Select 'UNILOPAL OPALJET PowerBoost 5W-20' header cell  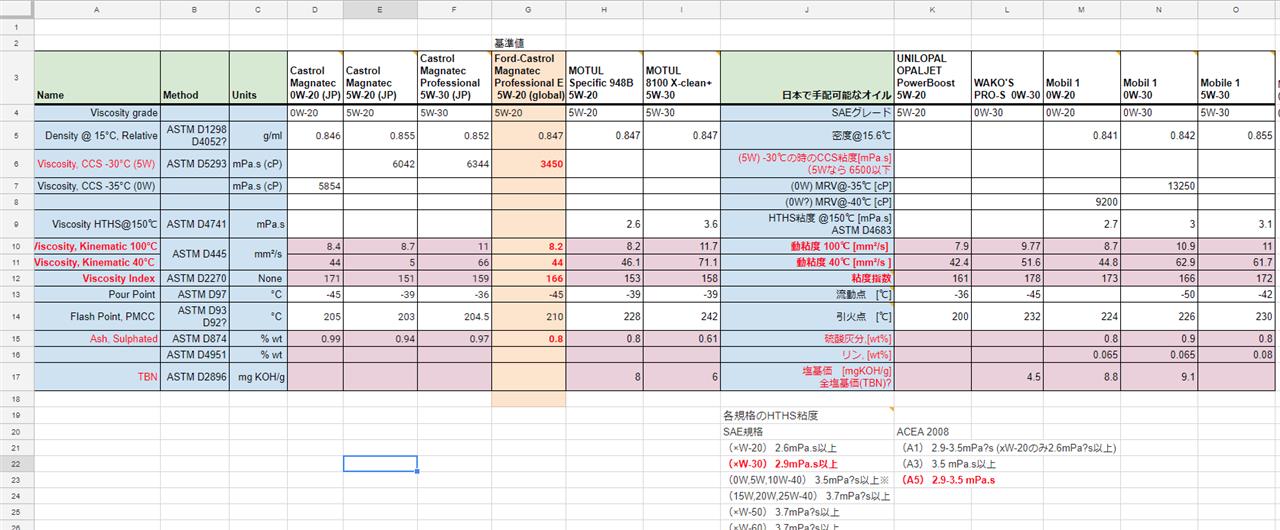pos(932,77)
